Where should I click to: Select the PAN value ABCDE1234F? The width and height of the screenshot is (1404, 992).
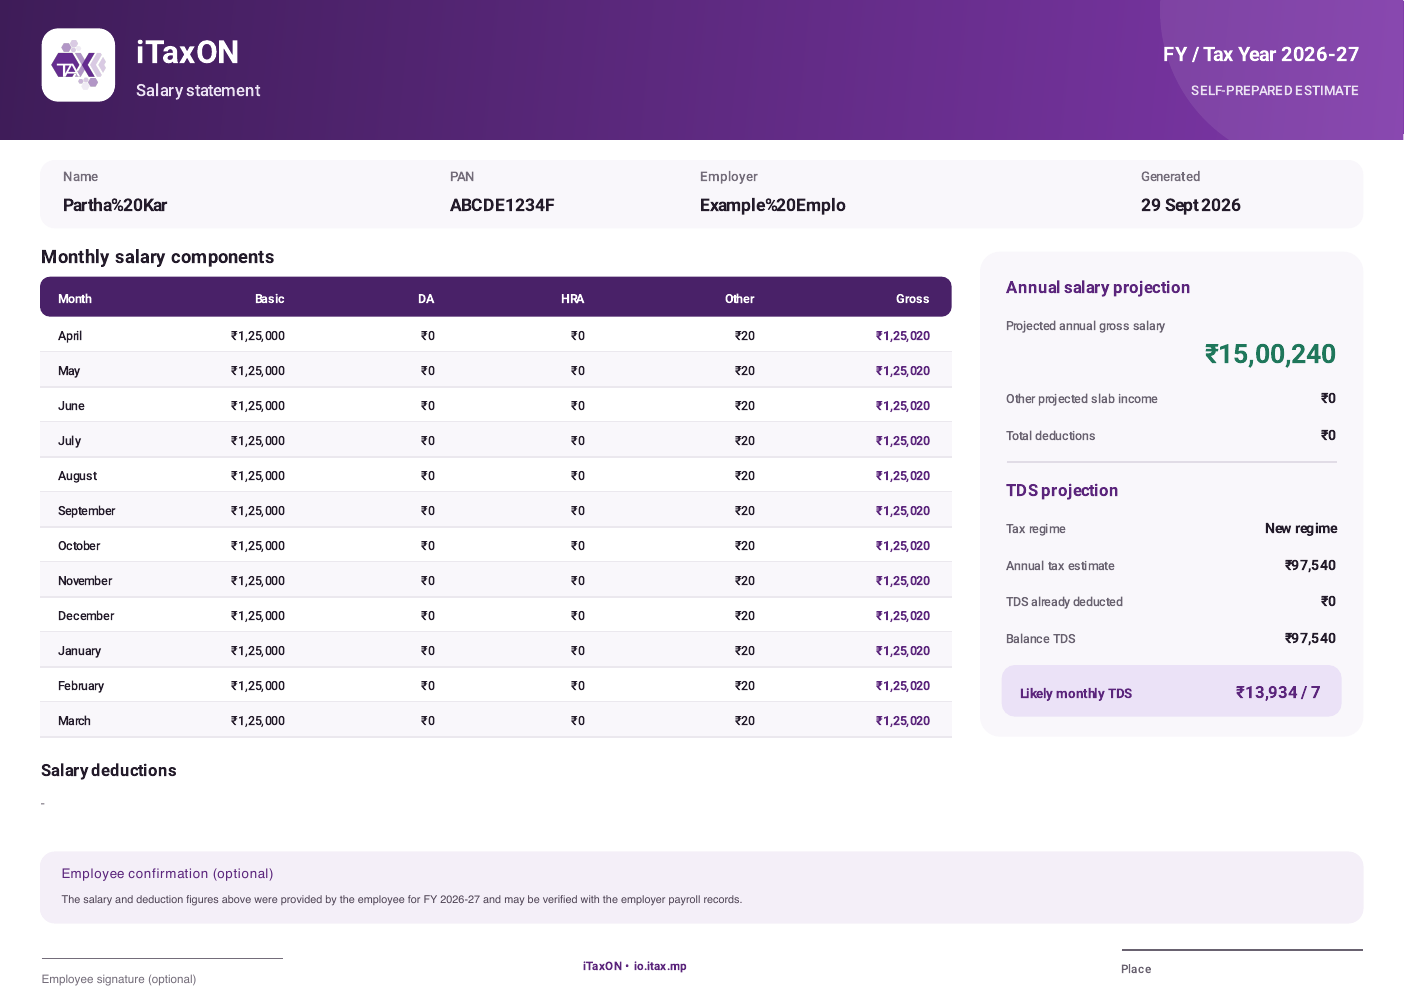502,205
